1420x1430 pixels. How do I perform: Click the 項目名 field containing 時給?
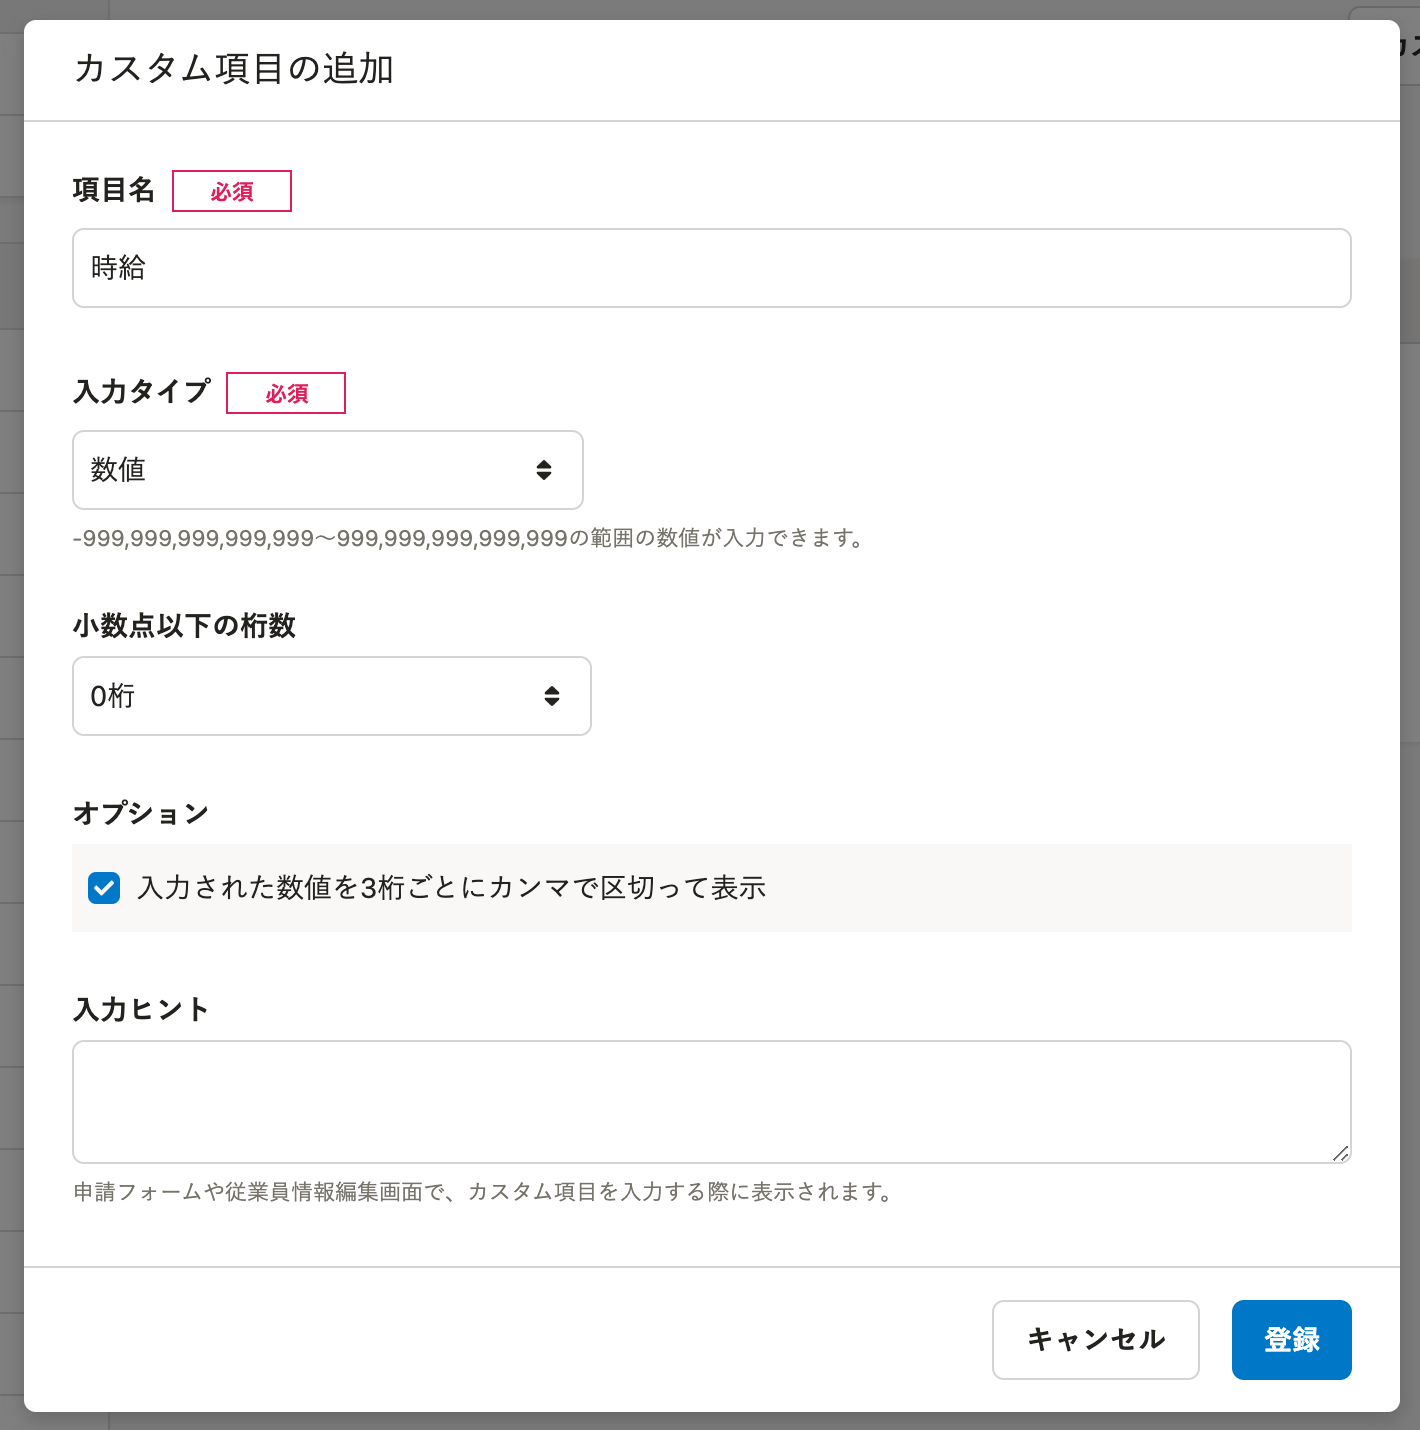[x=712, y=268]
